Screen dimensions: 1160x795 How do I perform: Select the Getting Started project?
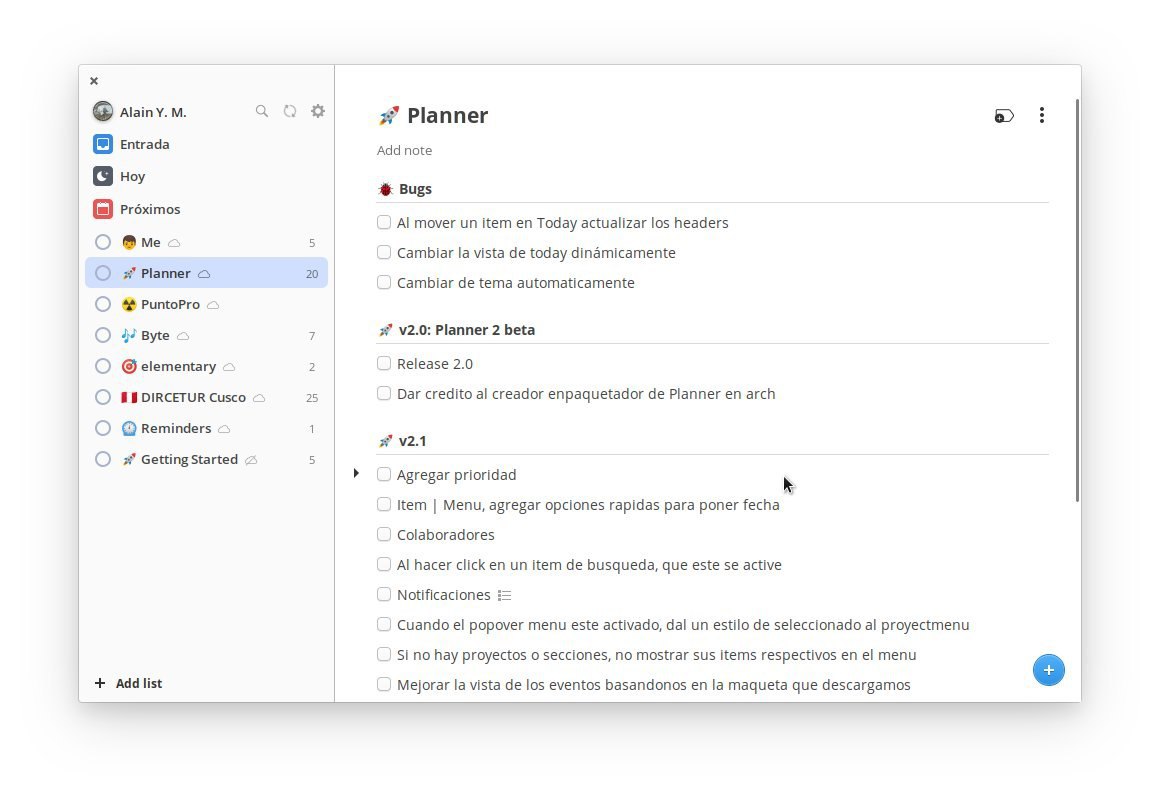click(x=206, y=459)
